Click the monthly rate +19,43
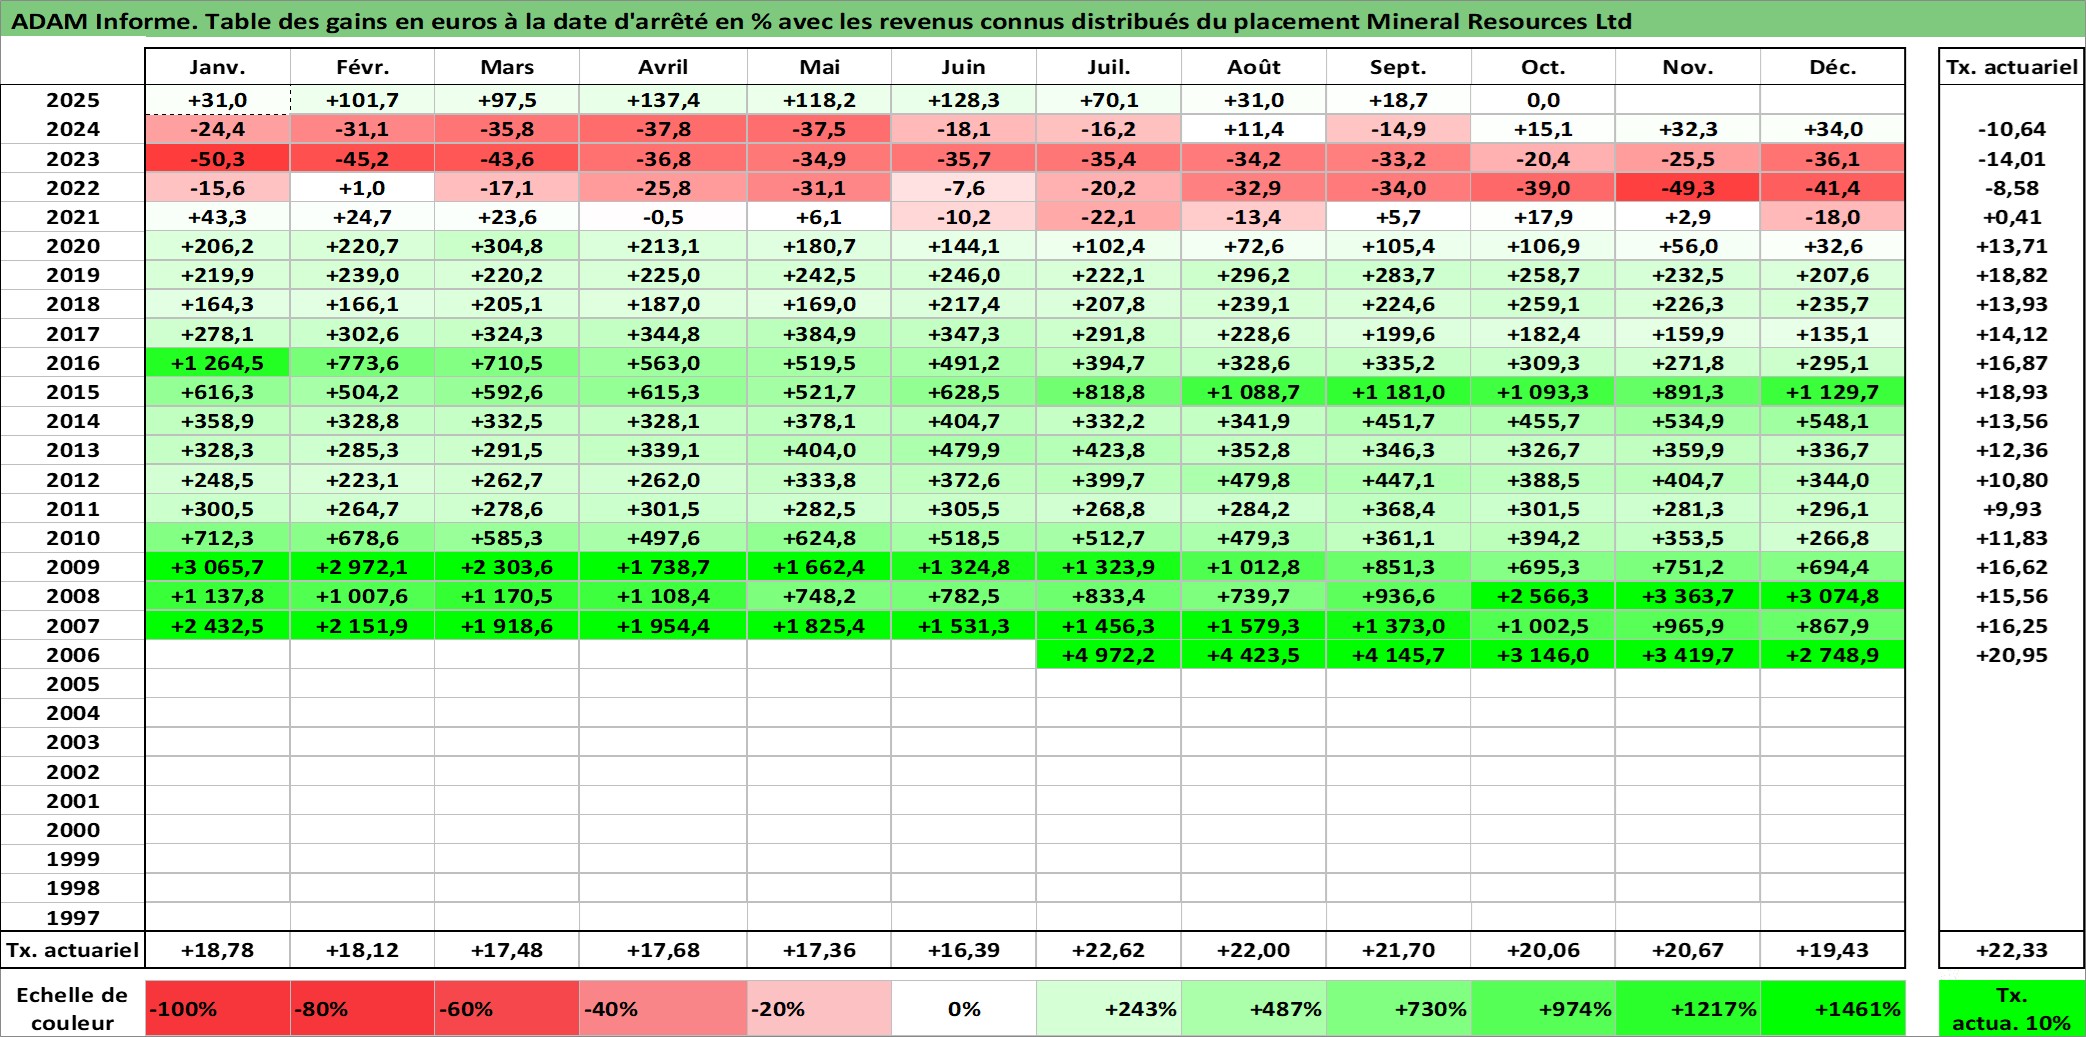Screen dimensions: 2086x1037 (x=1832, y=950)
